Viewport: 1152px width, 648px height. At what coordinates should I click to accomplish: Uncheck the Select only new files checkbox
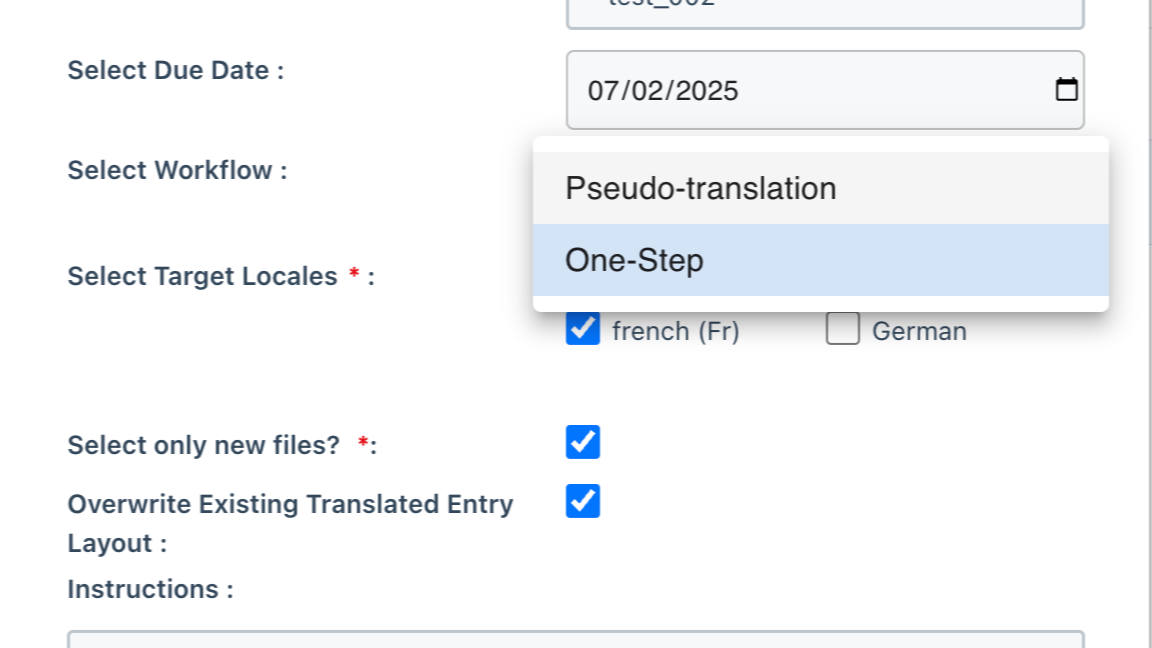coord(583,442)
